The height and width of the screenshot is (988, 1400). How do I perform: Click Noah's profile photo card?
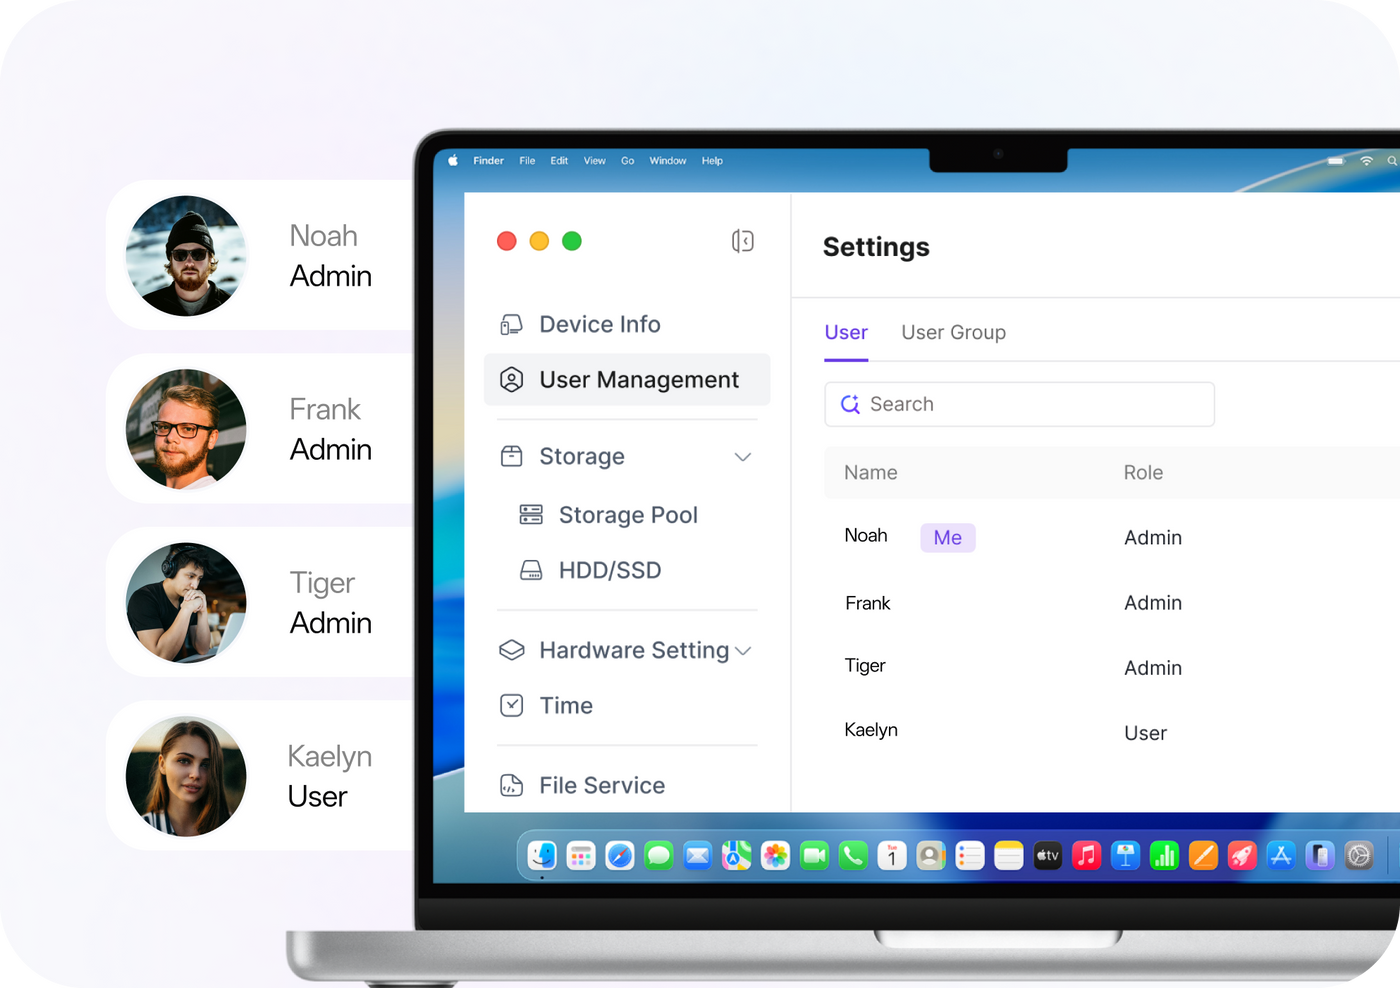pyautogui.click(x=186, y=256)
